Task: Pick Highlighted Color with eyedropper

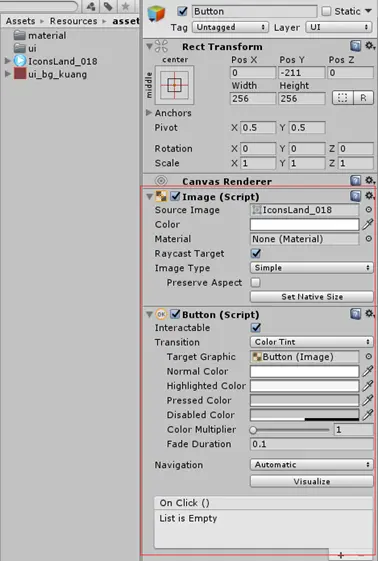Action: (x=368, y=386)
